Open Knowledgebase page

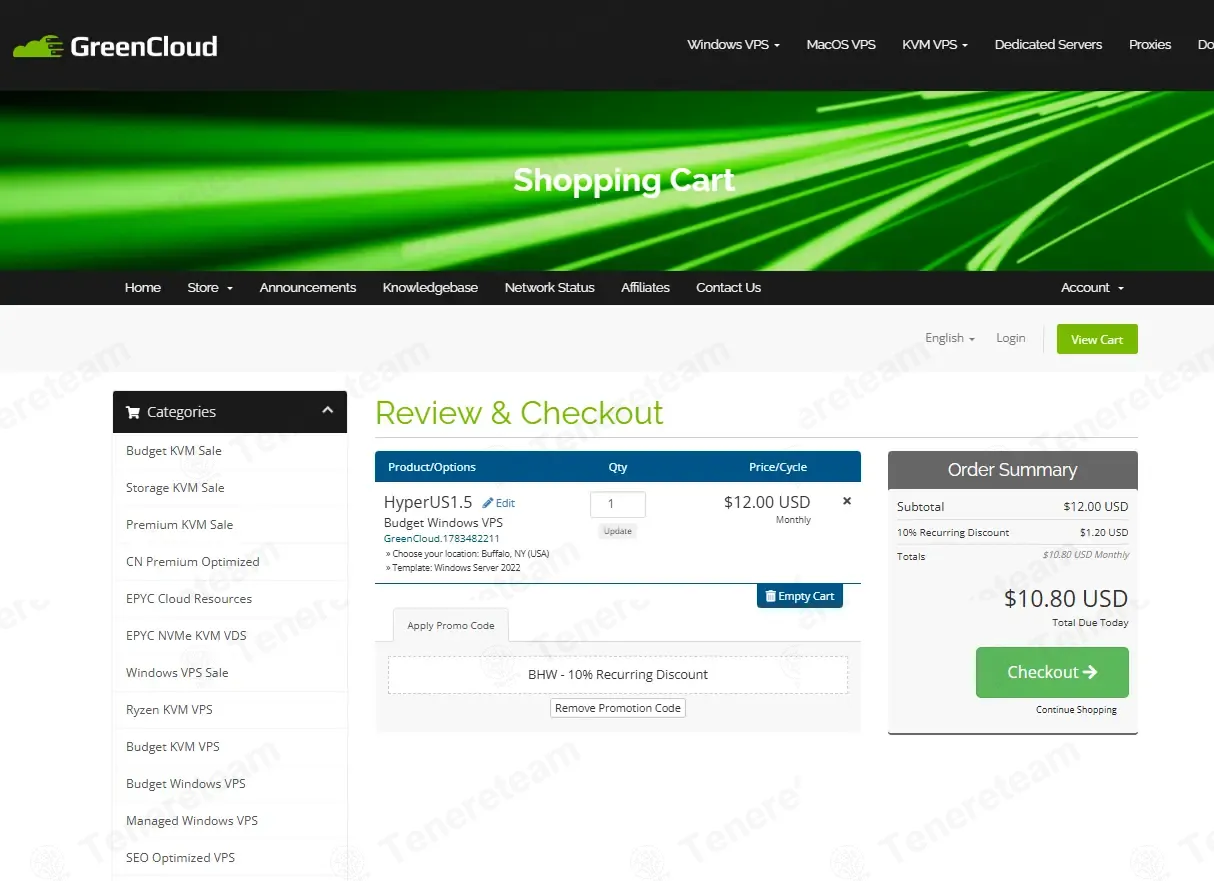[x=430, y=287]
